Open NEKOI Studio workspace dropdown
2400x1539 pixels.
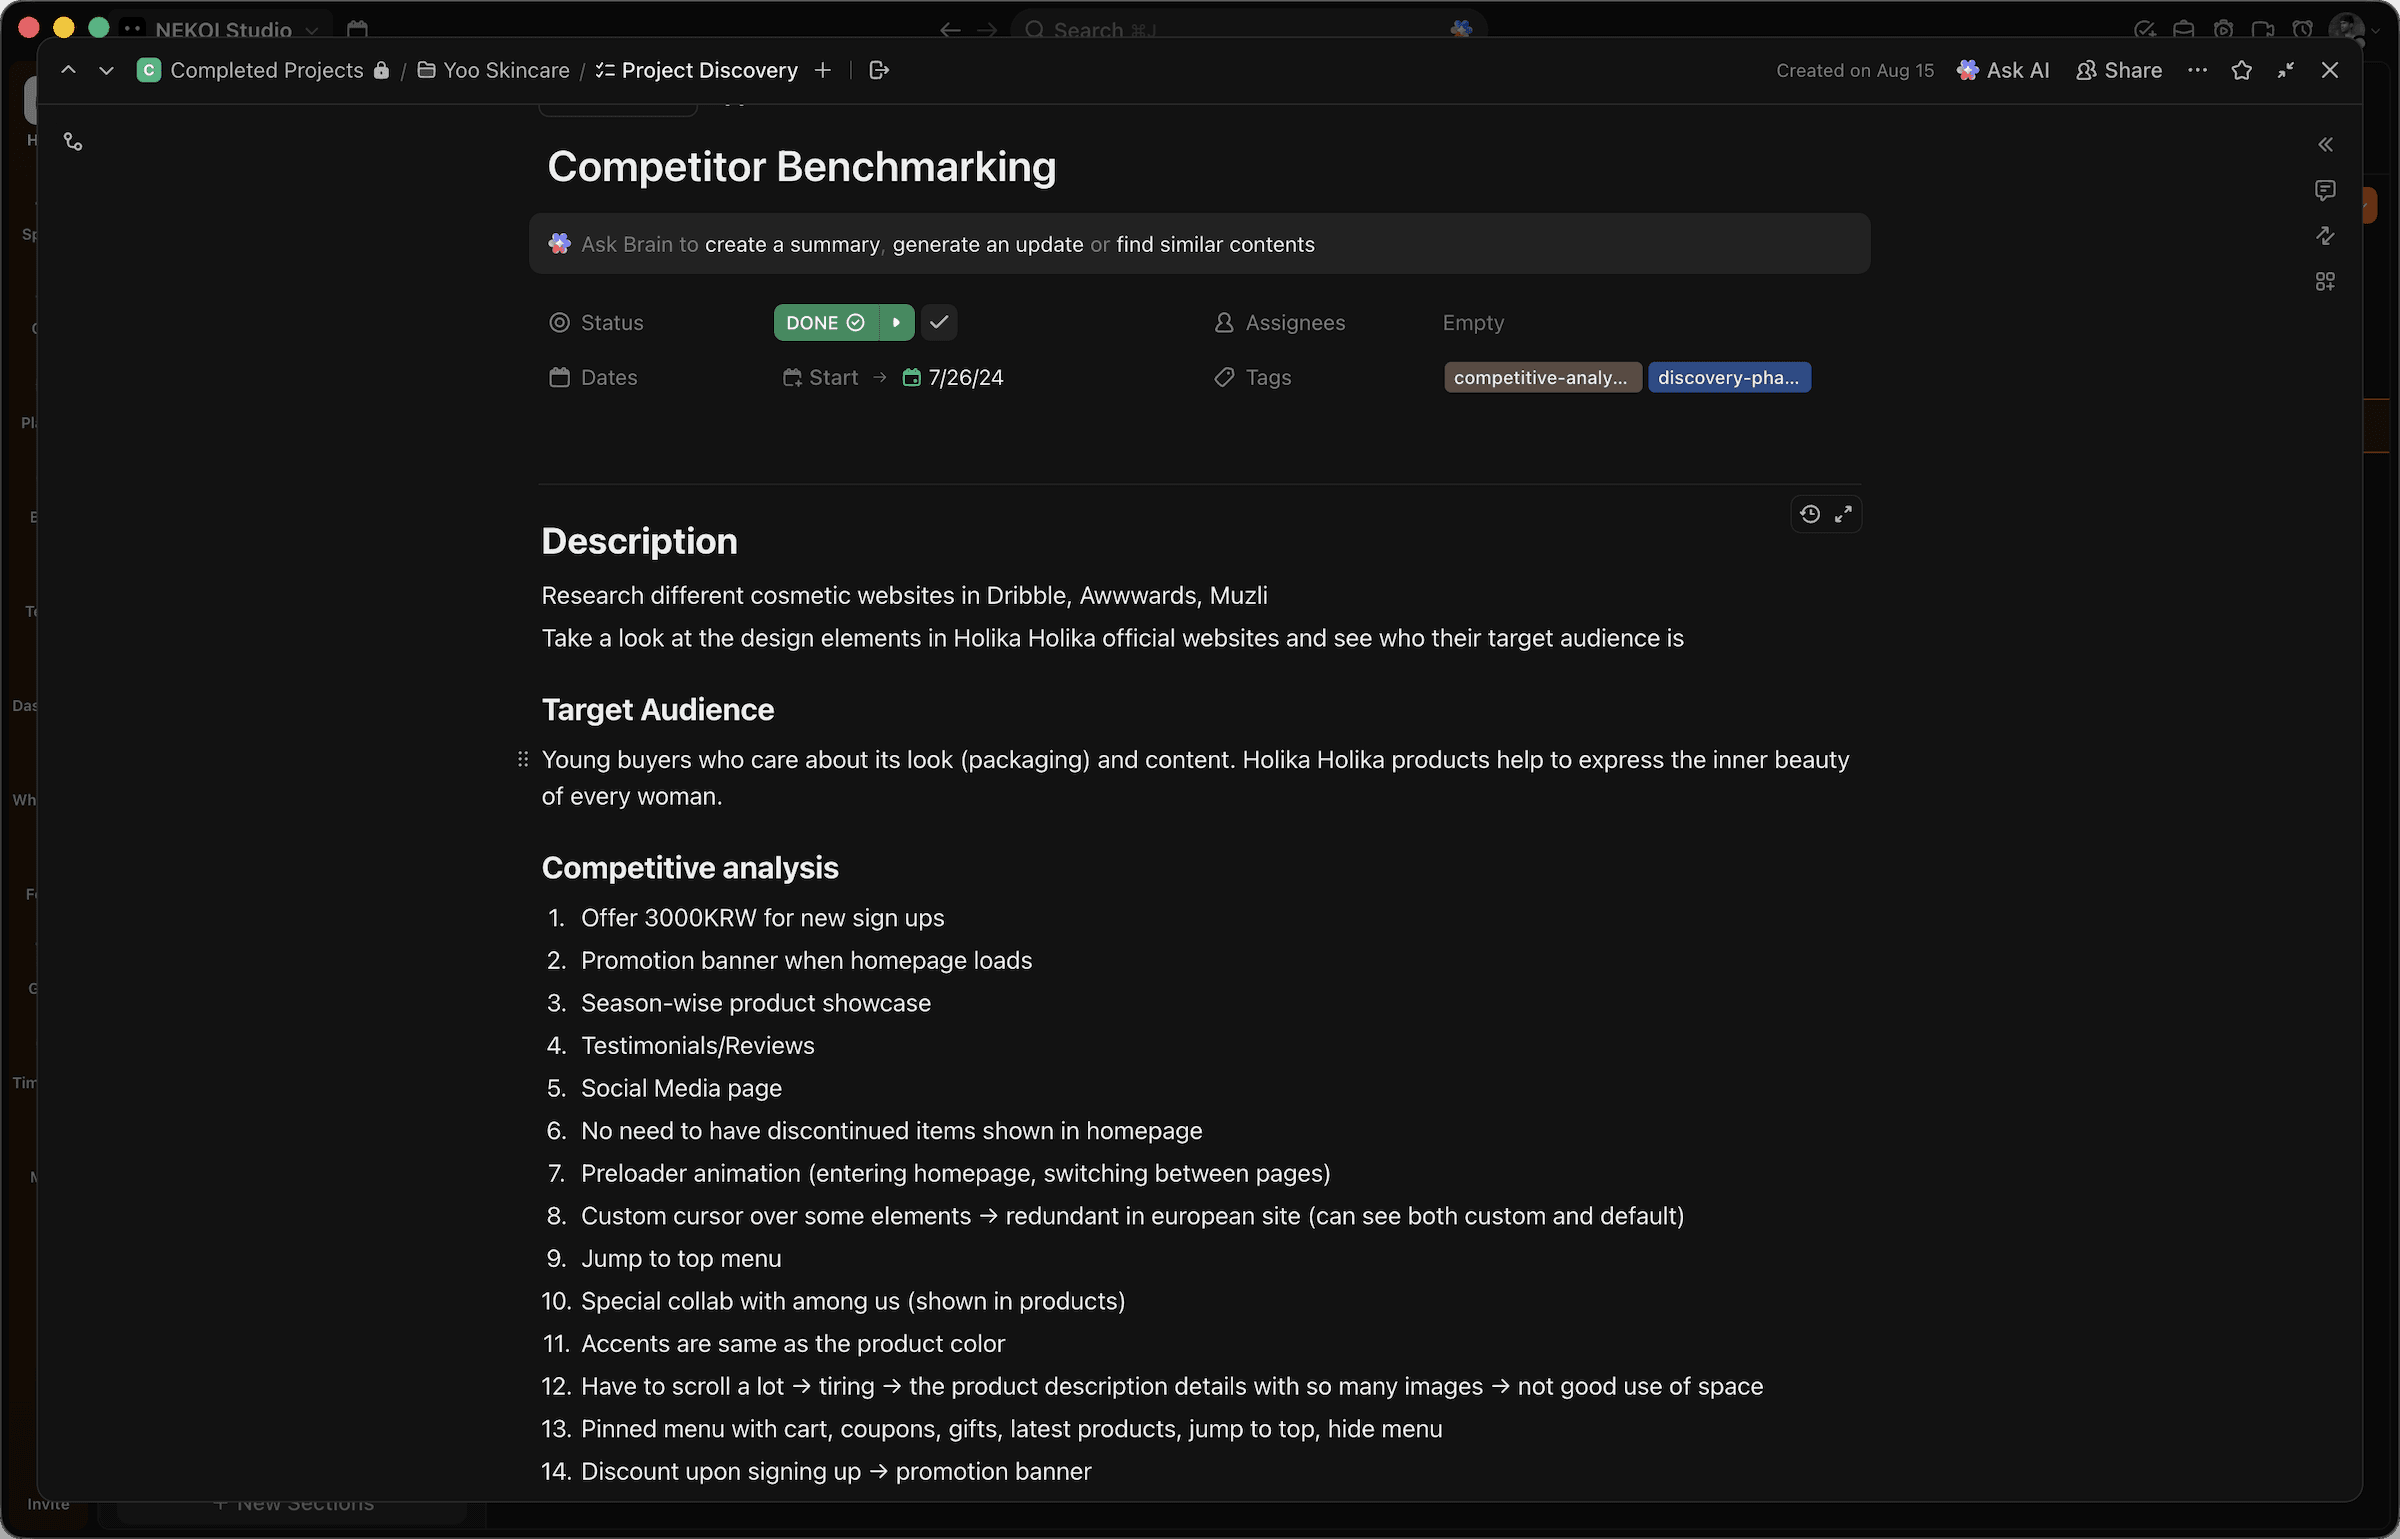click(236, 30)
